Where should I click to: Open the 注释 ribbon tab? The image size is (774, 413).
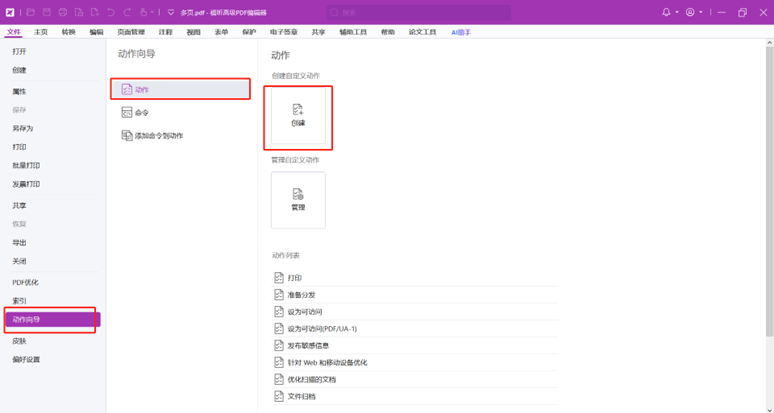click(x=165, y=32)
